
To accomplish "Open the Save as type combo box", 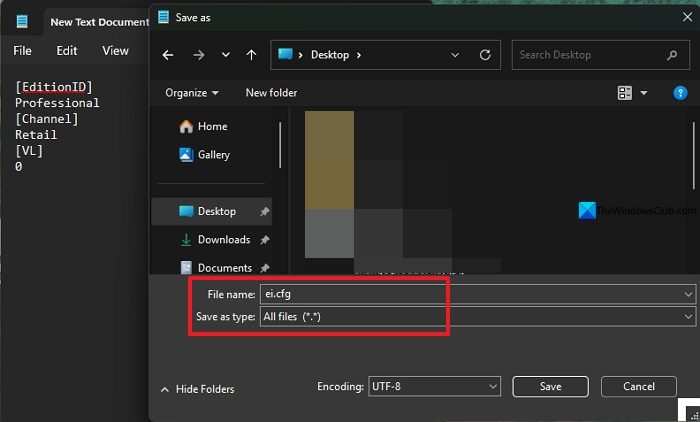I will pyautogui.click(x=478, y=317).
